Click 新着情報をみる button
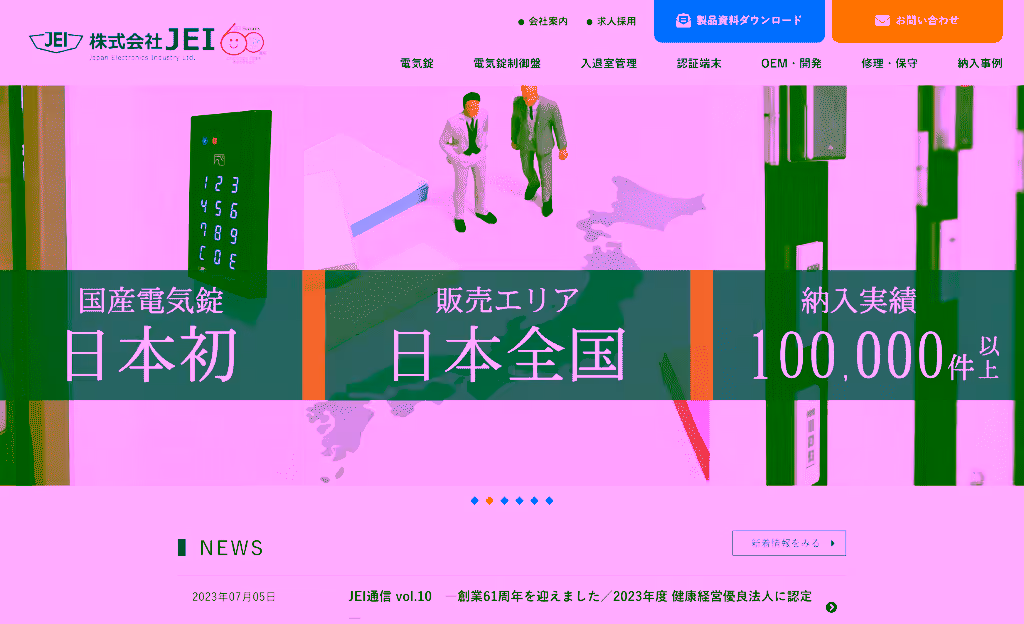Viewport: 1024px width, 624px height. [x=789, y=543]
